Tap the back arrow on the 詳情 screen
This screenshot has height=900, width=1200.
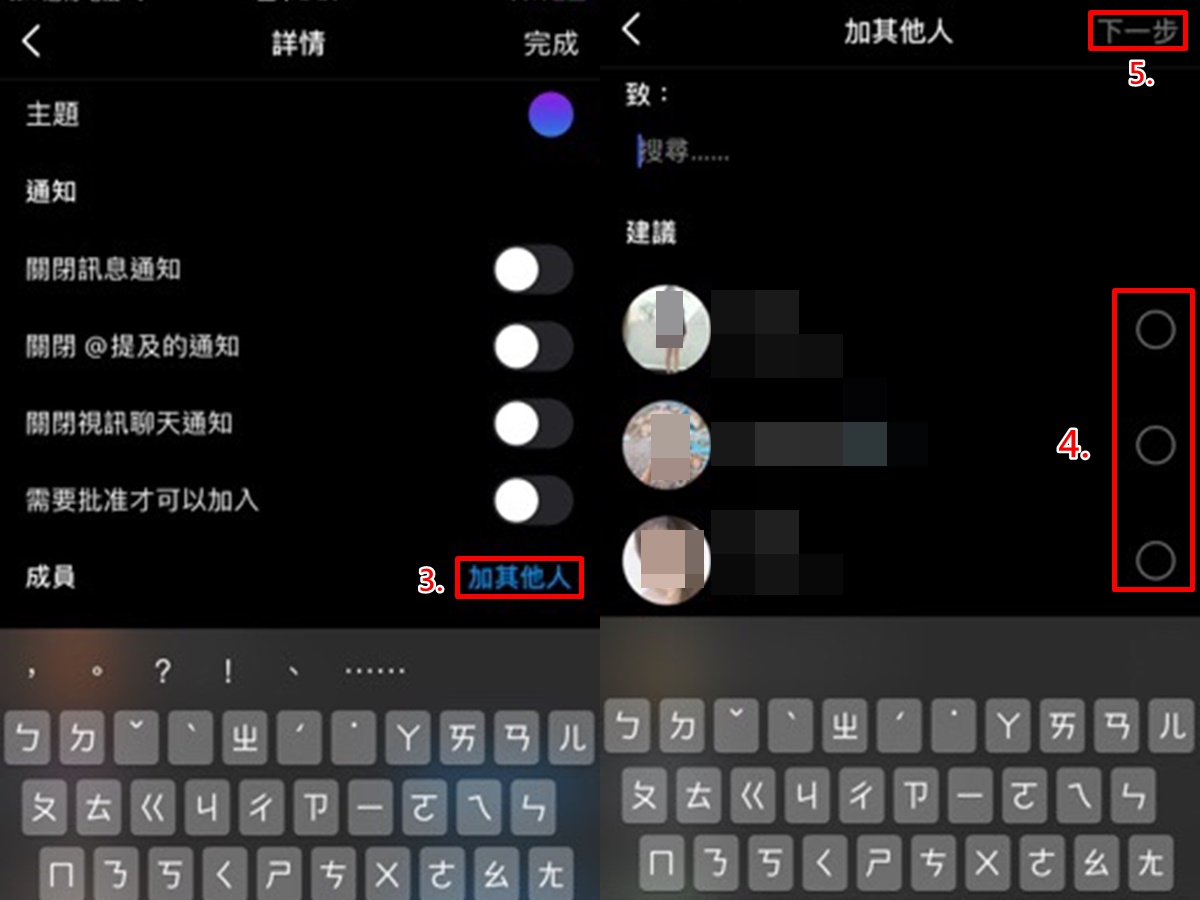pos(32,42)
